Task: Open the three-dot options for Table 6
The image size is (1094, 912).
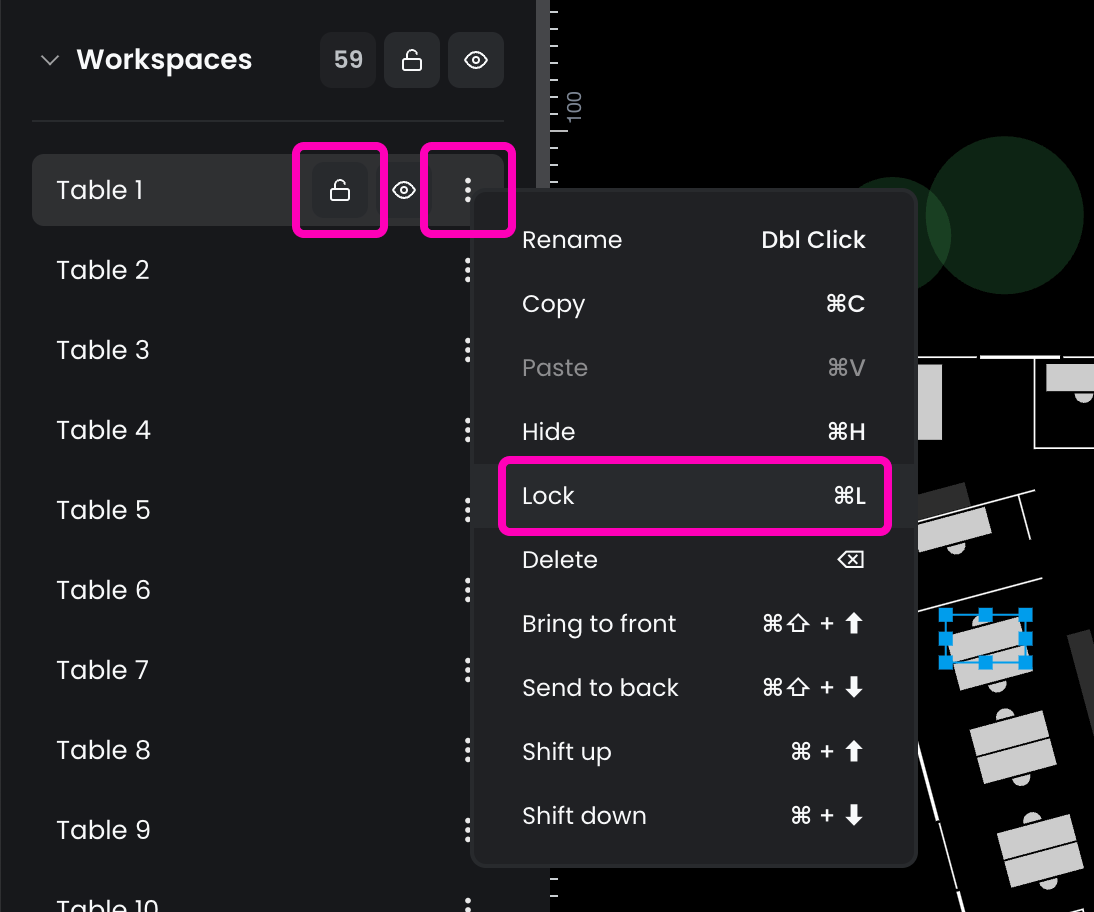Action: [x=466, y=590]
